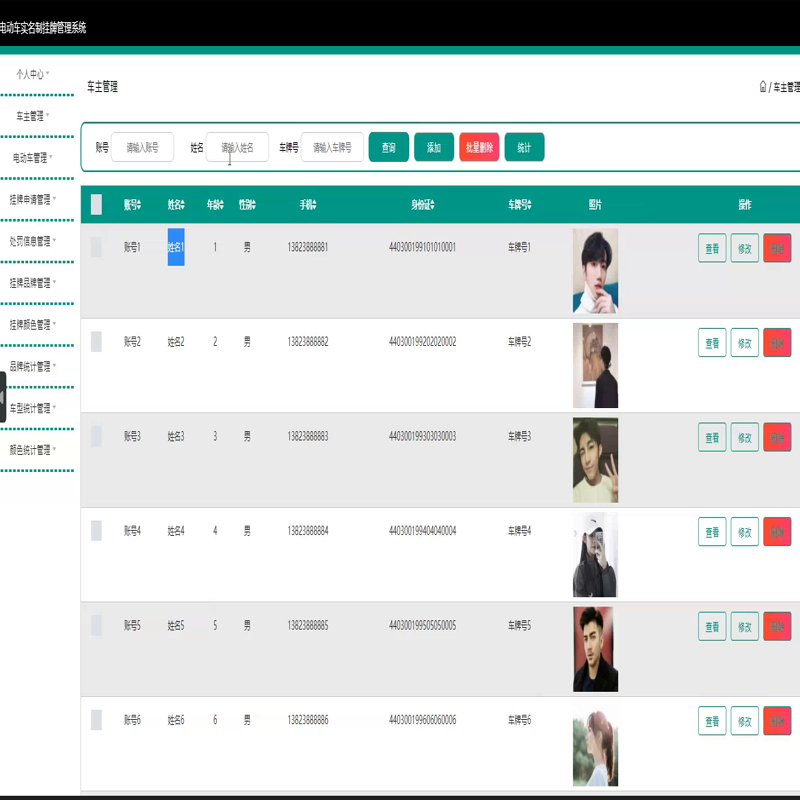Check the checkbox for row 账号6

point(96,719)
